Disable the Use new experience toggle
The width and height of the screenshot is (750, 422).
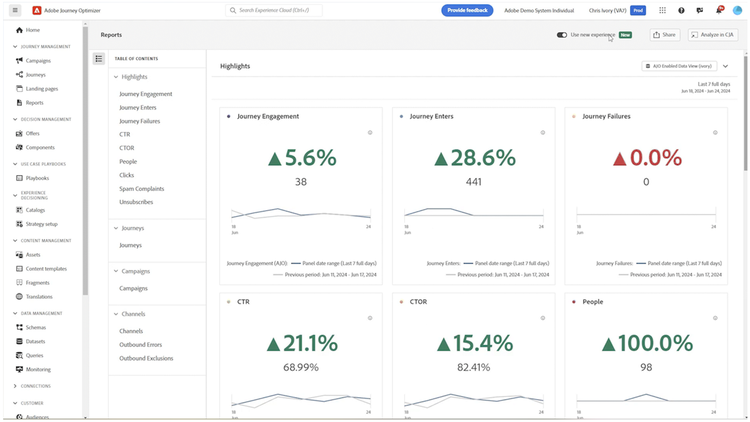coord(562,35)
